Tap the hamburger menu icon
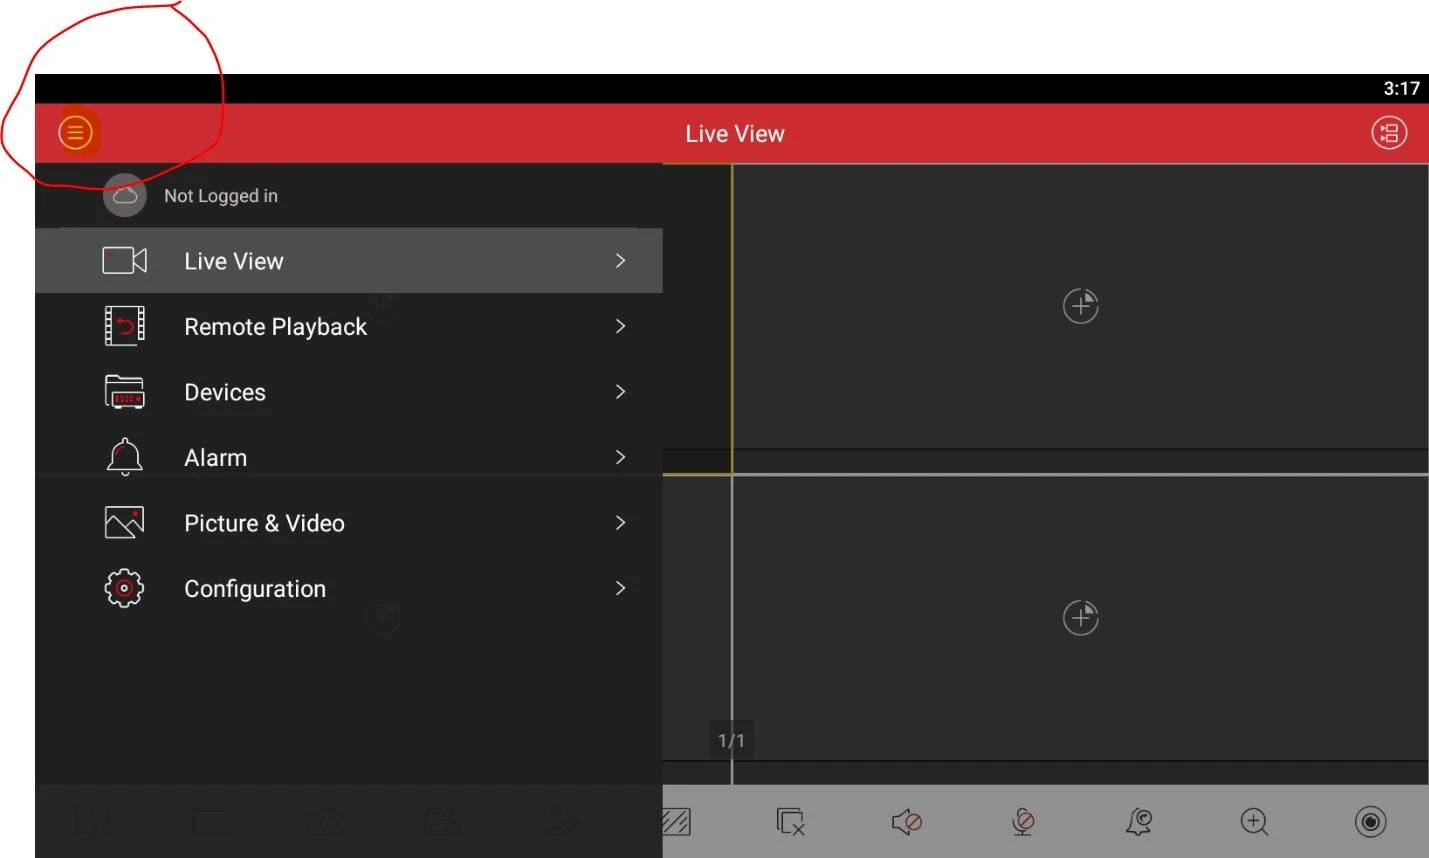Viewport: 1429px width, 858px height. click(x=75, y=132)
